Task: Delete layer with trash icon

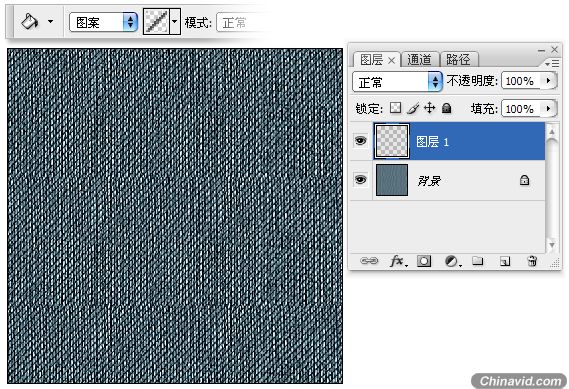Action: pos(532,261)
